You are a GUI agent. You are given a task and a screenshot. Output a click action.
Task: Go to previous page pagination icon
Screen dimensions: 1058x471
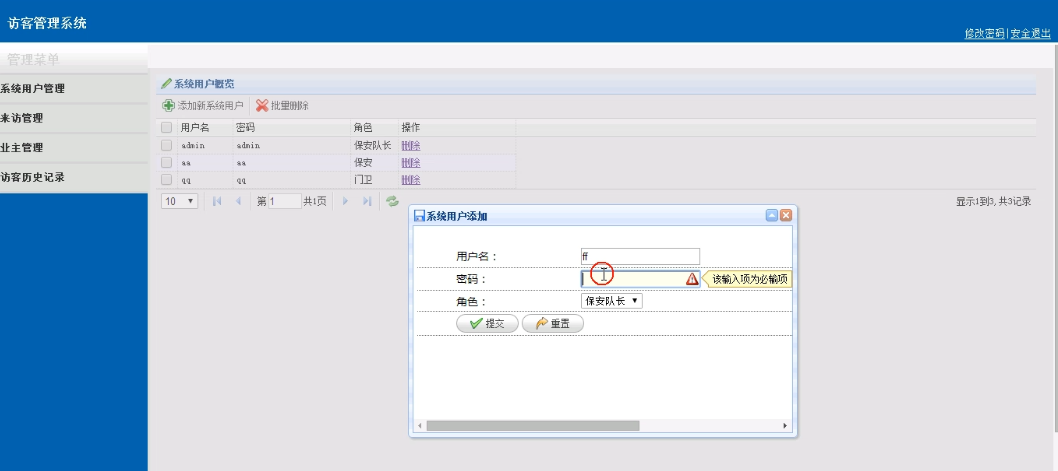[x=238, y=201]
